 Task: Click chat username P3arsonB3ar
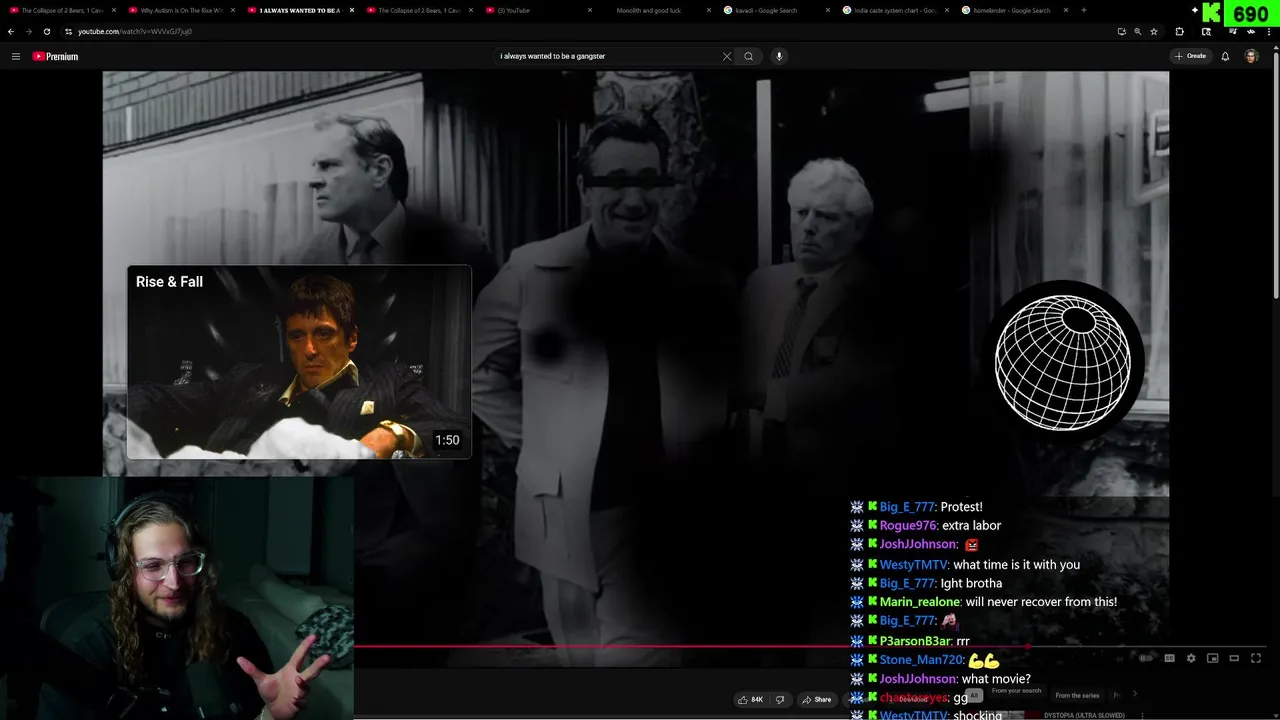pyautogui.click(x=915, y=641)
